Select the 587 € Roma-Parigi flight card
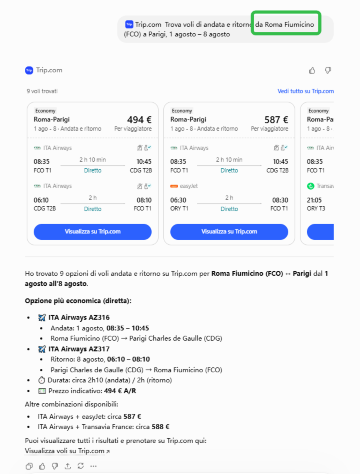Viewport: 360px width, 474px height. pos(229,173)
